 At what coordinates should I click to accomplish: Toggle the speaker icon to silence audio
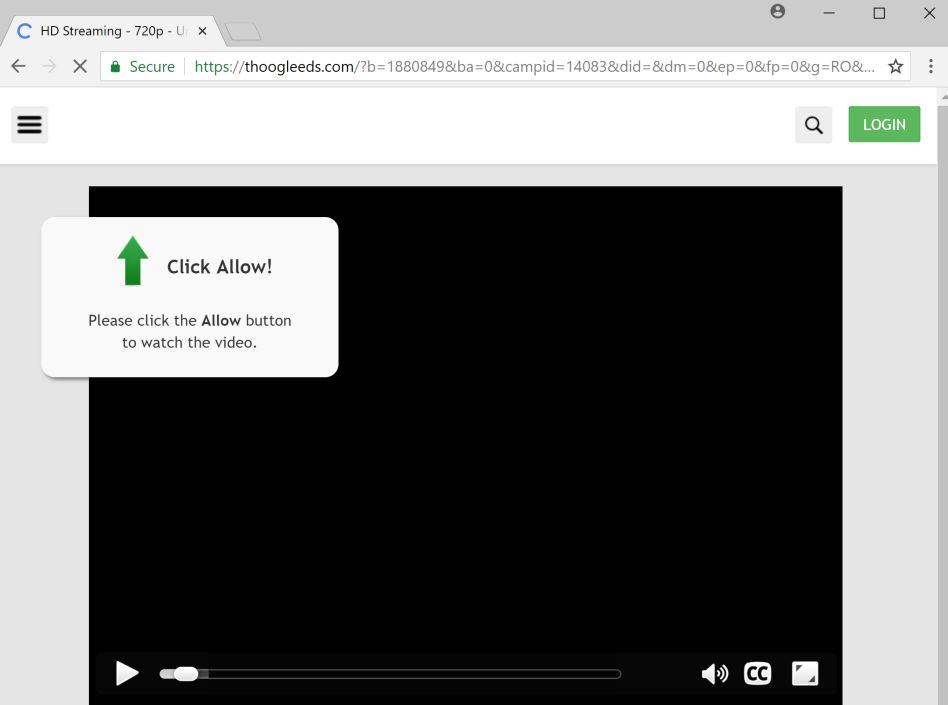tap(714, 673)
